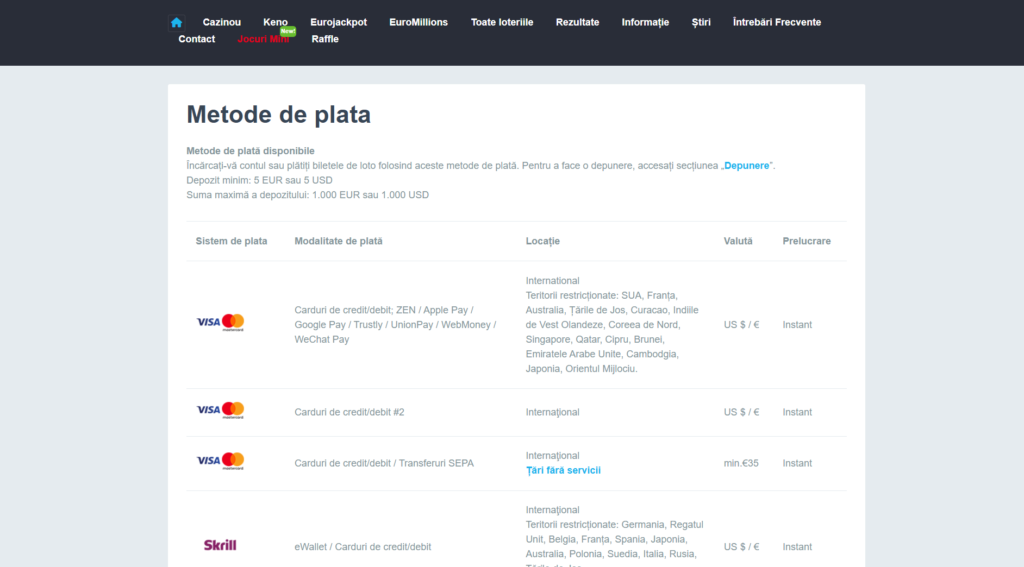Open the Țări fără servicii link

pyautogui.click(x=563, y=470)
